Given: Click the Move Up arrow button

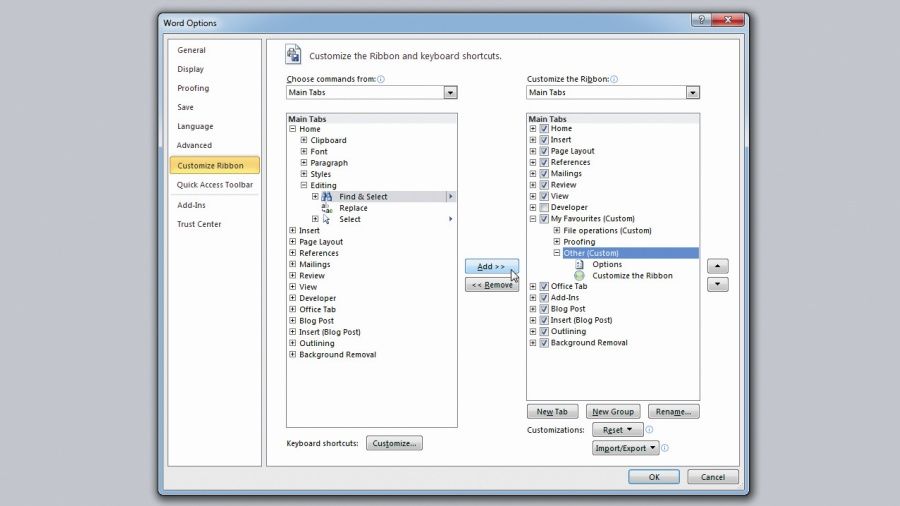Looking at the screenshot, I should [x=717, y=266].
